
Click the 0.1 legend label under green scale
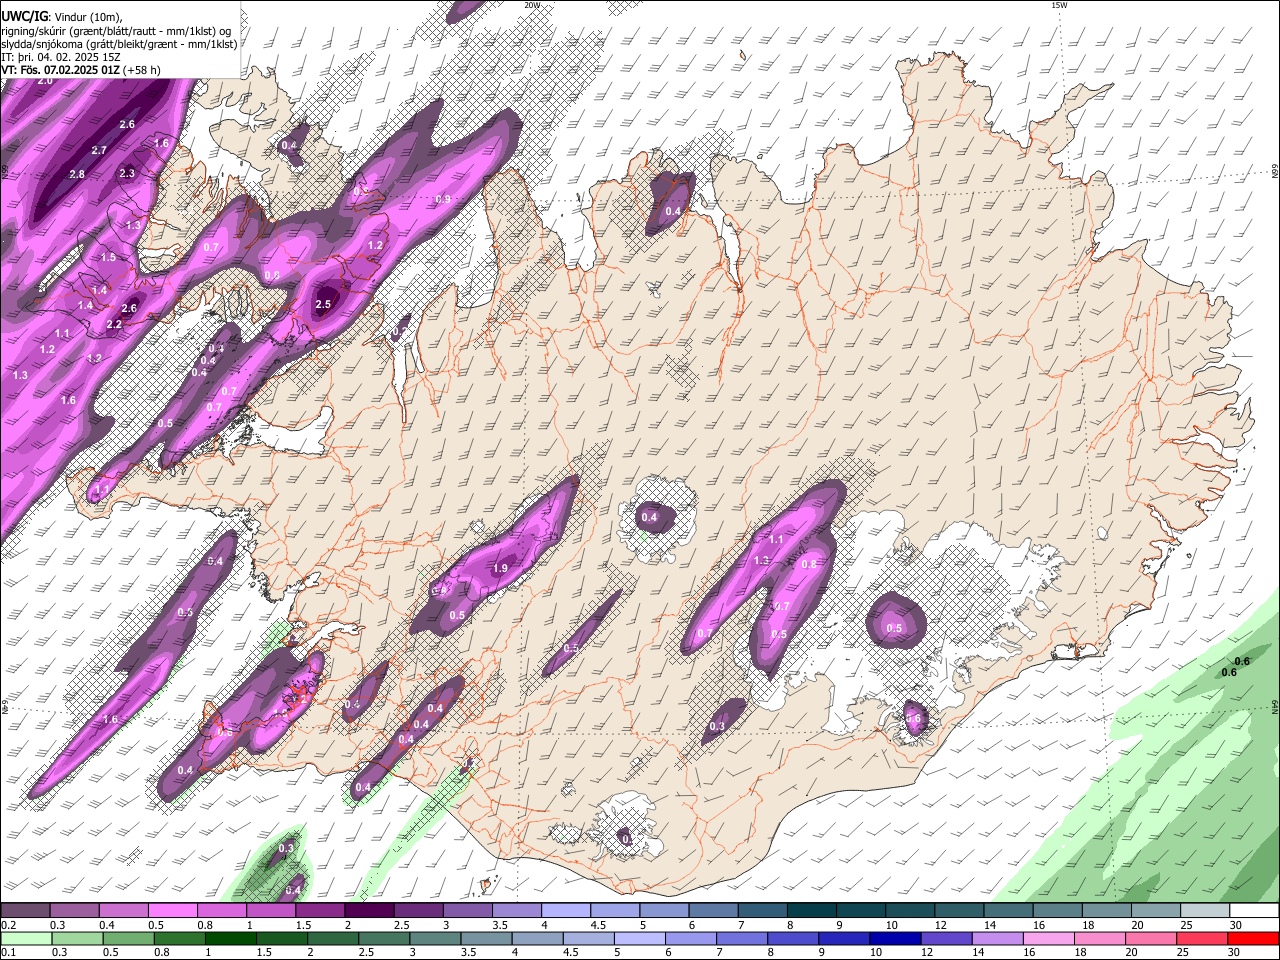8,952
